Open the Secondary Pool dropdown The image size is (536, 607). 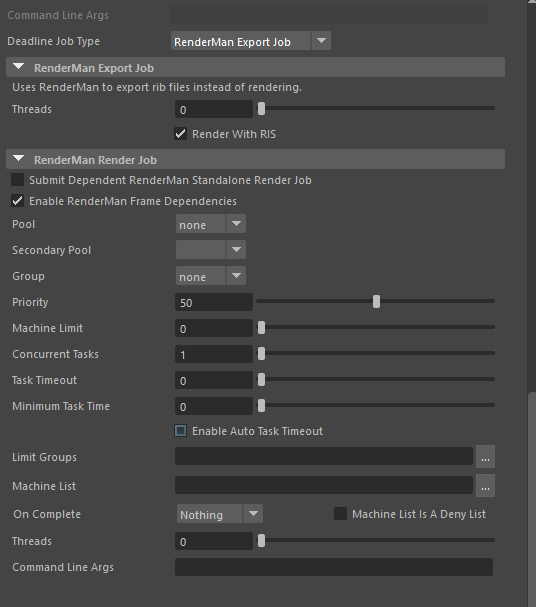(x=211, y=250)
